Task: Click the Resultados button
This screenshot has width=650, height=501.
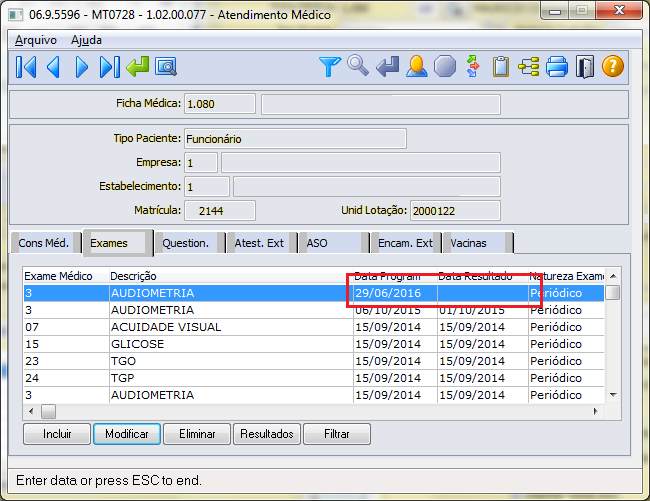Action: tap(267, 434)
